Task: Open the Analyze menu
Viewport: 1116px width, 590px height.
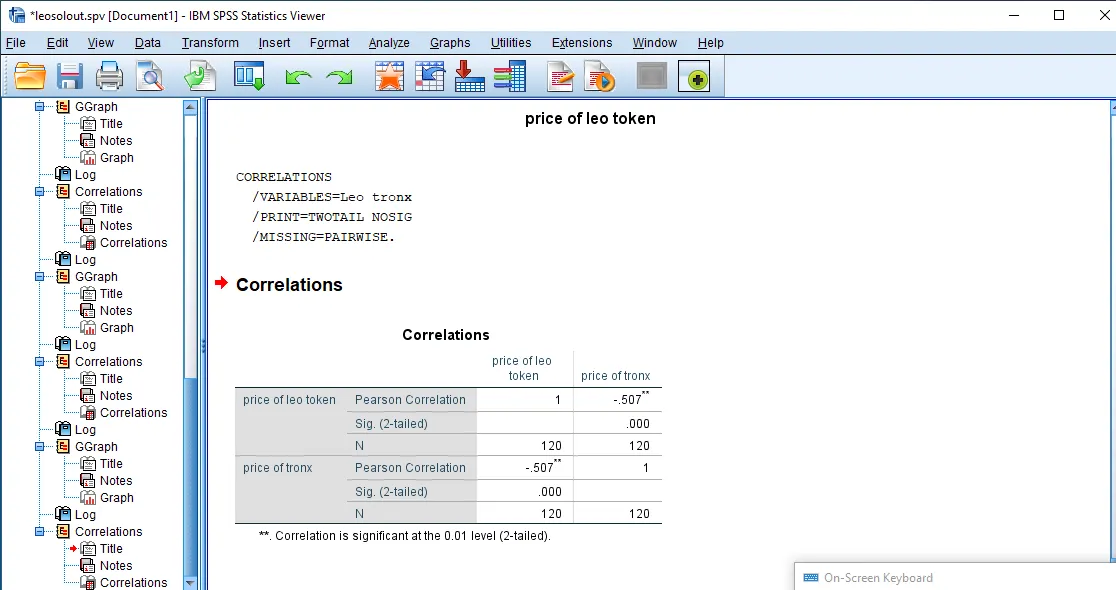Action: pos(389,43)
